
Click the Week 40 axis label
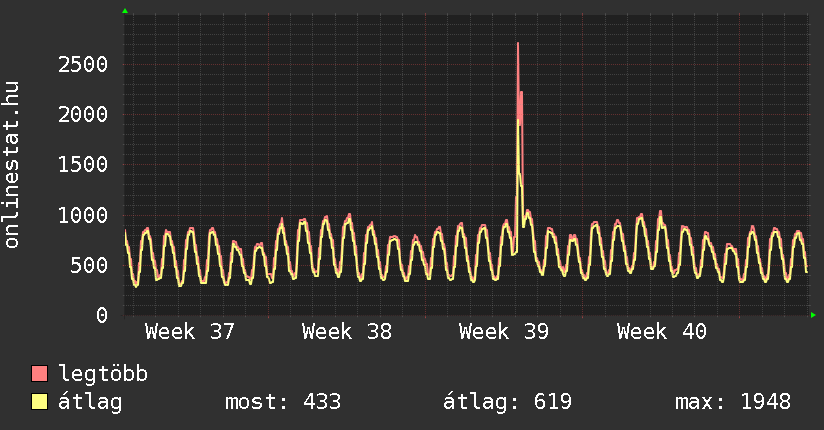pos(662,332)
